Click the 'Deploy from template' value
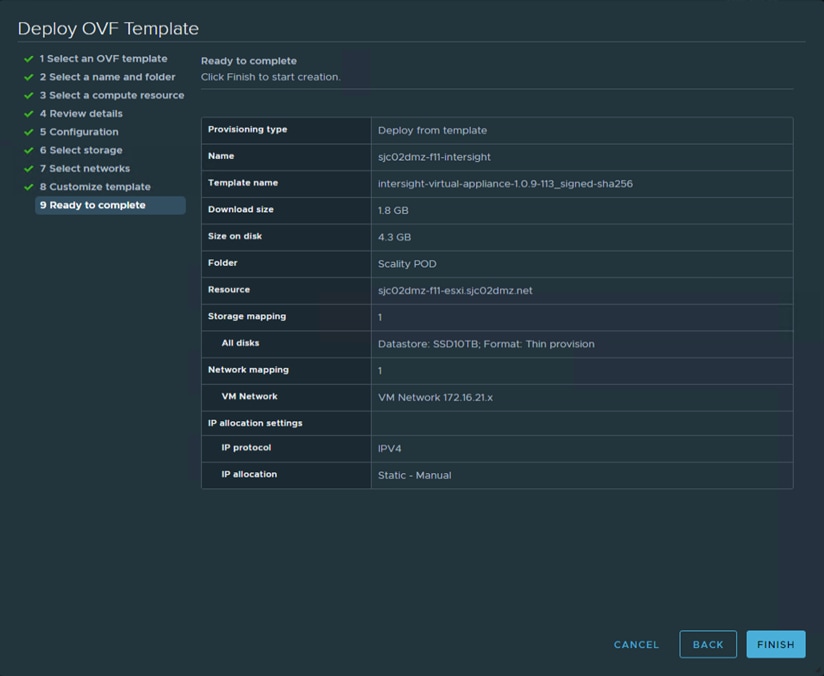Screen dimensions: 824x676 432,130
